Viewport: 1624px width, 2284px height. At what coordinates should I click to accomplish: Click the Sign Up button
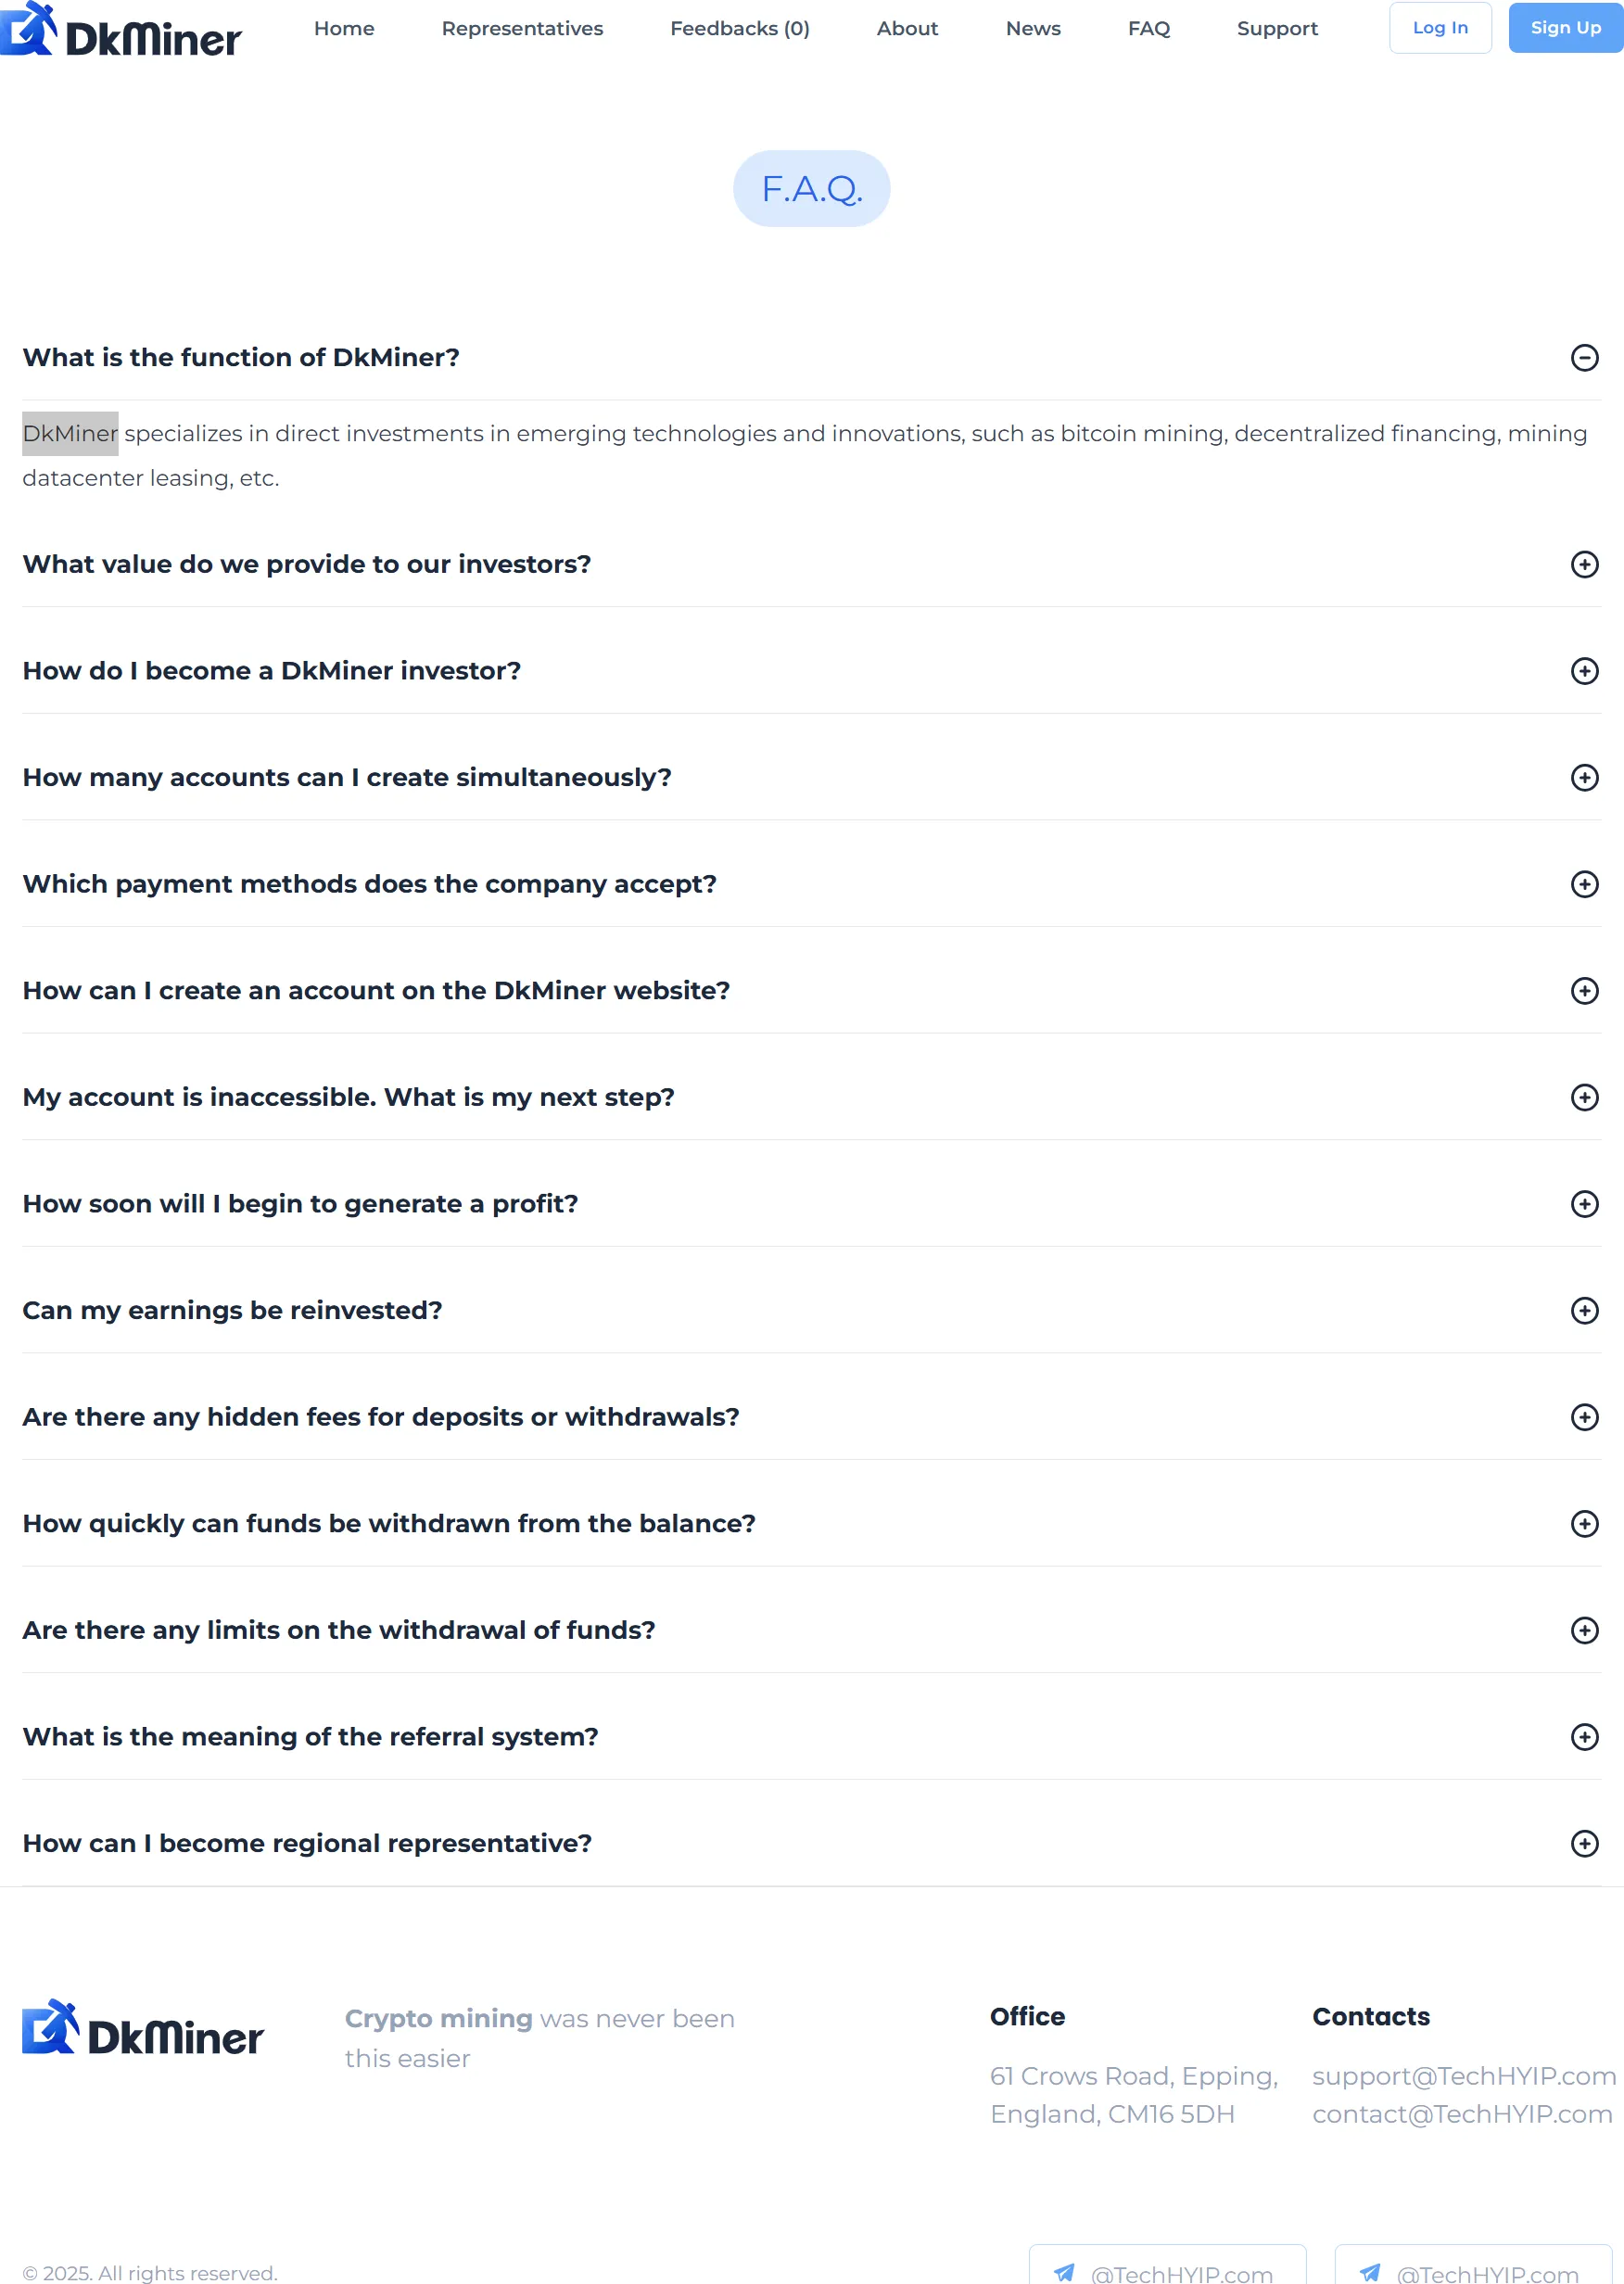tap(1566, 28)
